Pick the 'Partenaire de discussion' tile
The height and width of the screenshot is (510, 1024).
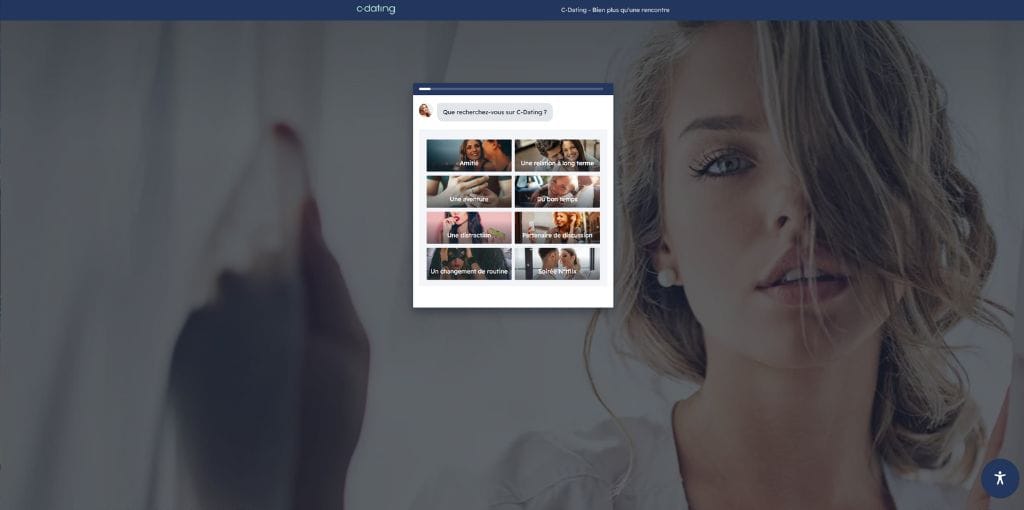pos(557,227)
